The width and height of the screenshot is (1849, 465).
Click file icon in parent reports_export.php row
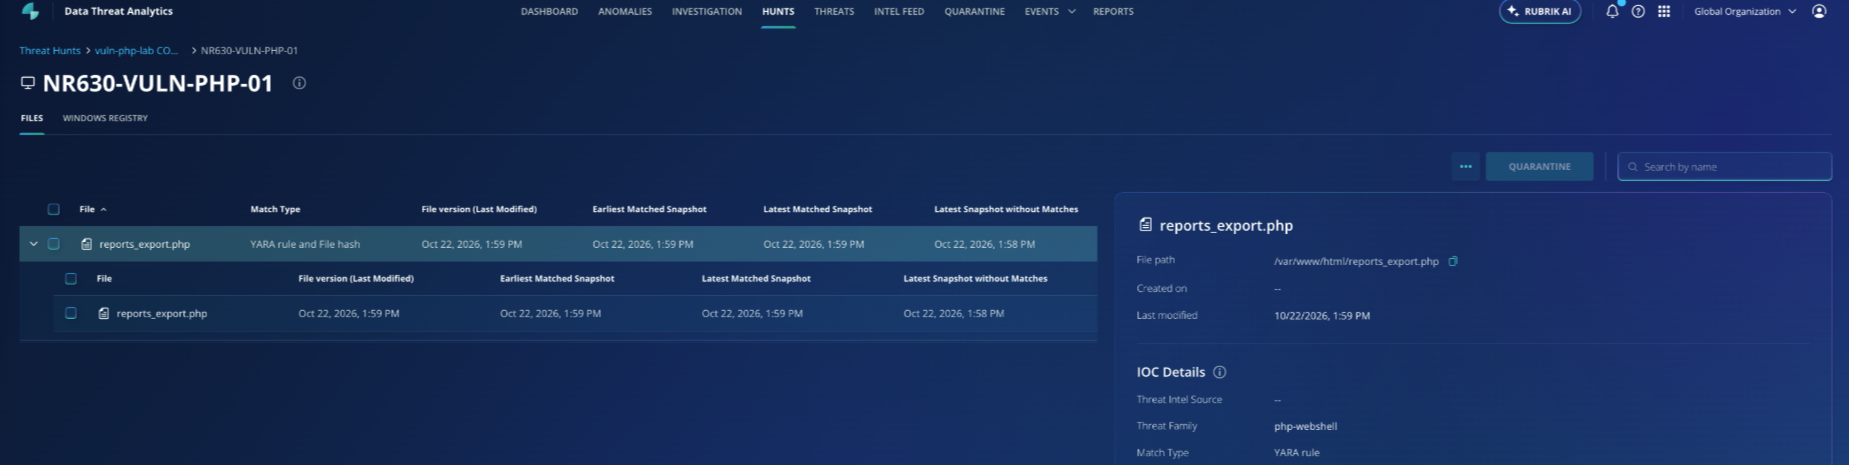[x=87, y=244]
